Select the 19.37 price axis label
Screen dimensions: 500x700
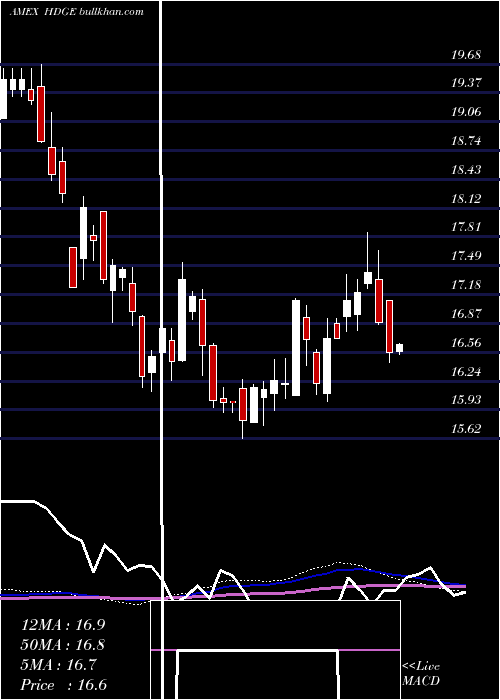coord(466,83)
